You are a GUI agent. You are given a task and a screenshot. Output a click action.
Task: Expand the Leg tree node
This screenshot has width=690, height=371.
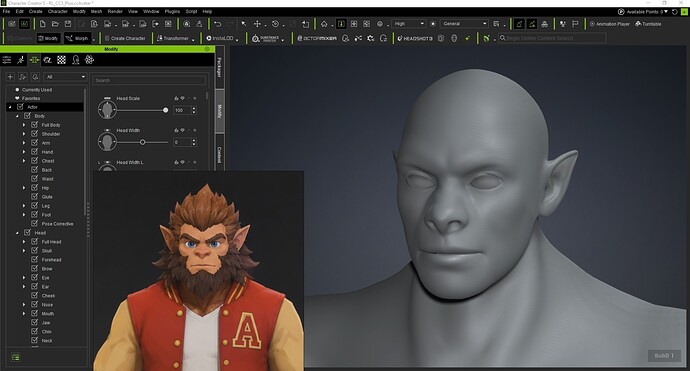24,206
